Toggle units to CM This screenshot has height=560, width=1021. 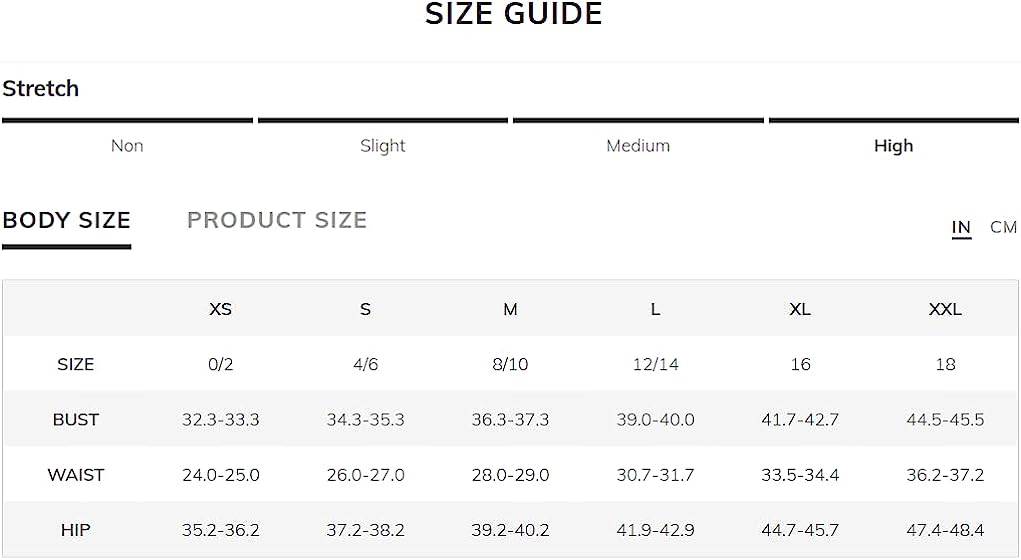(x=1003, y=227)
